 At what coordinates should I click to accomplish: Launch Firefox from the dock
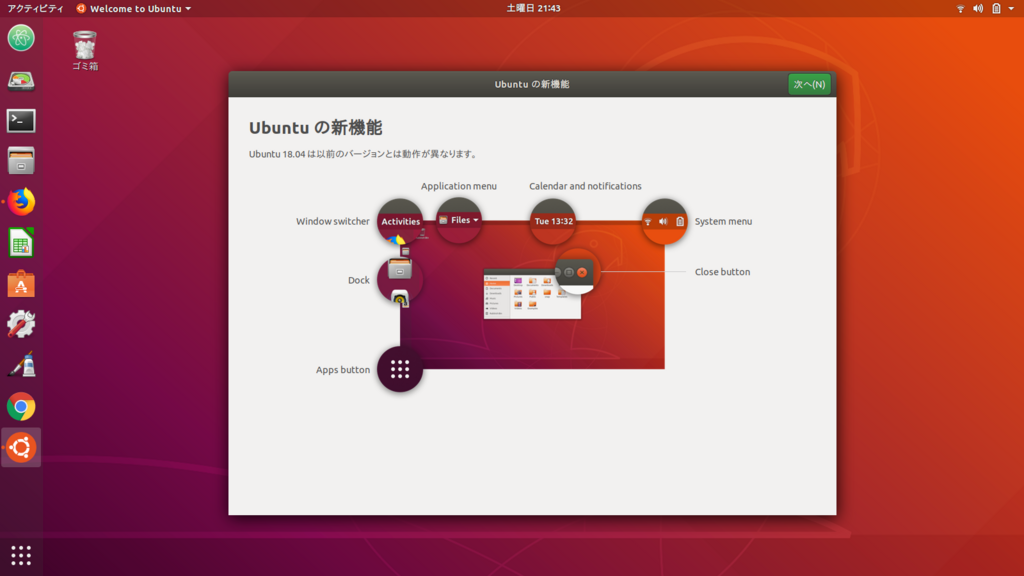pos(21,202)
